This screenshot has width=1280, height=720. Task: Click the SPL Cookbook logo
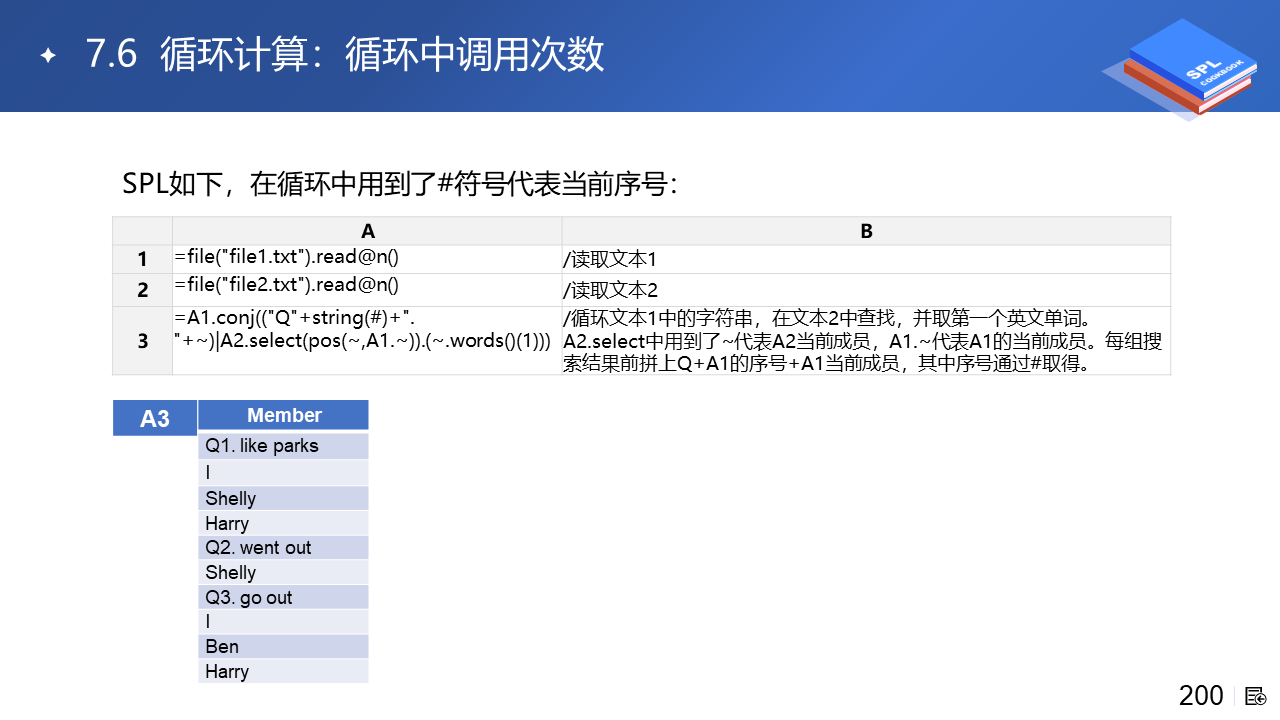pos(1178,69)
